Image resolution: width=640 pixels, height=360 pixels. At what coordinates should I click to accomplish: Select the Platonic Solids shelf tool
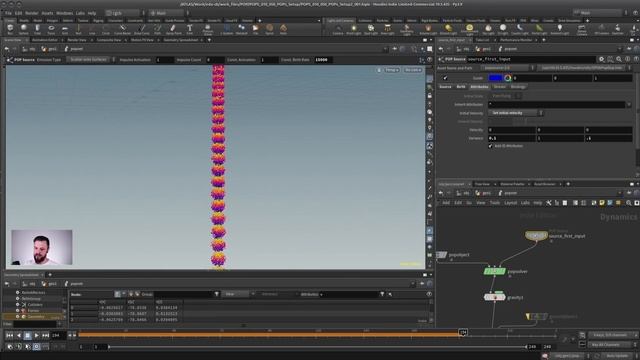[x=208, y=29]
